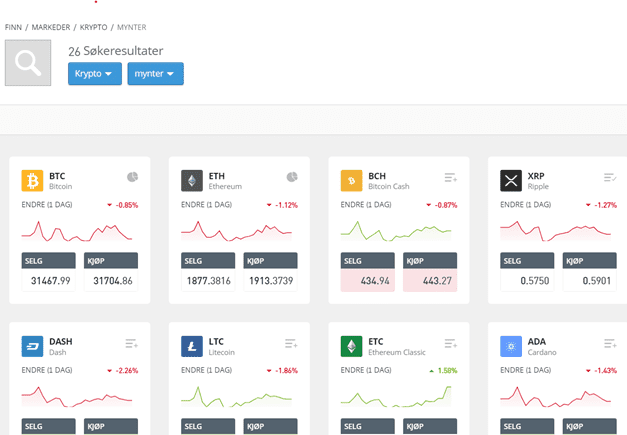627x435 pixels.
Task: Click ETH daily change -1.12%
Action: [x=286, y=205]
